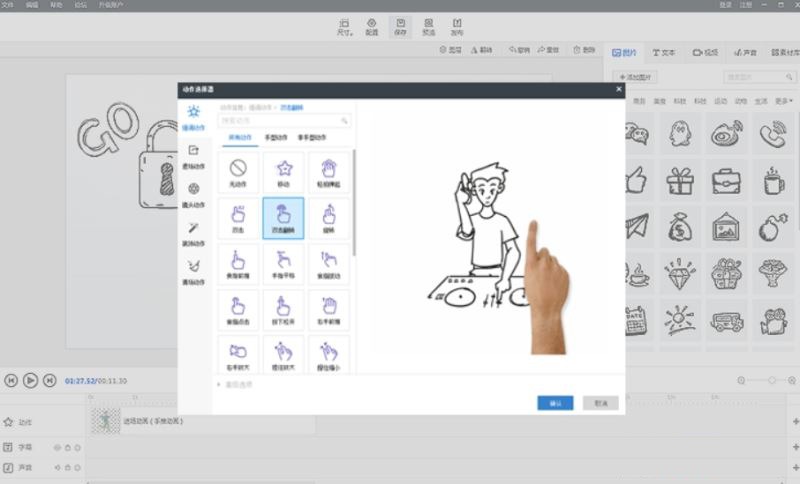Click the login link in title bar
Screen dimensions: 800x484
click(725, 5)
